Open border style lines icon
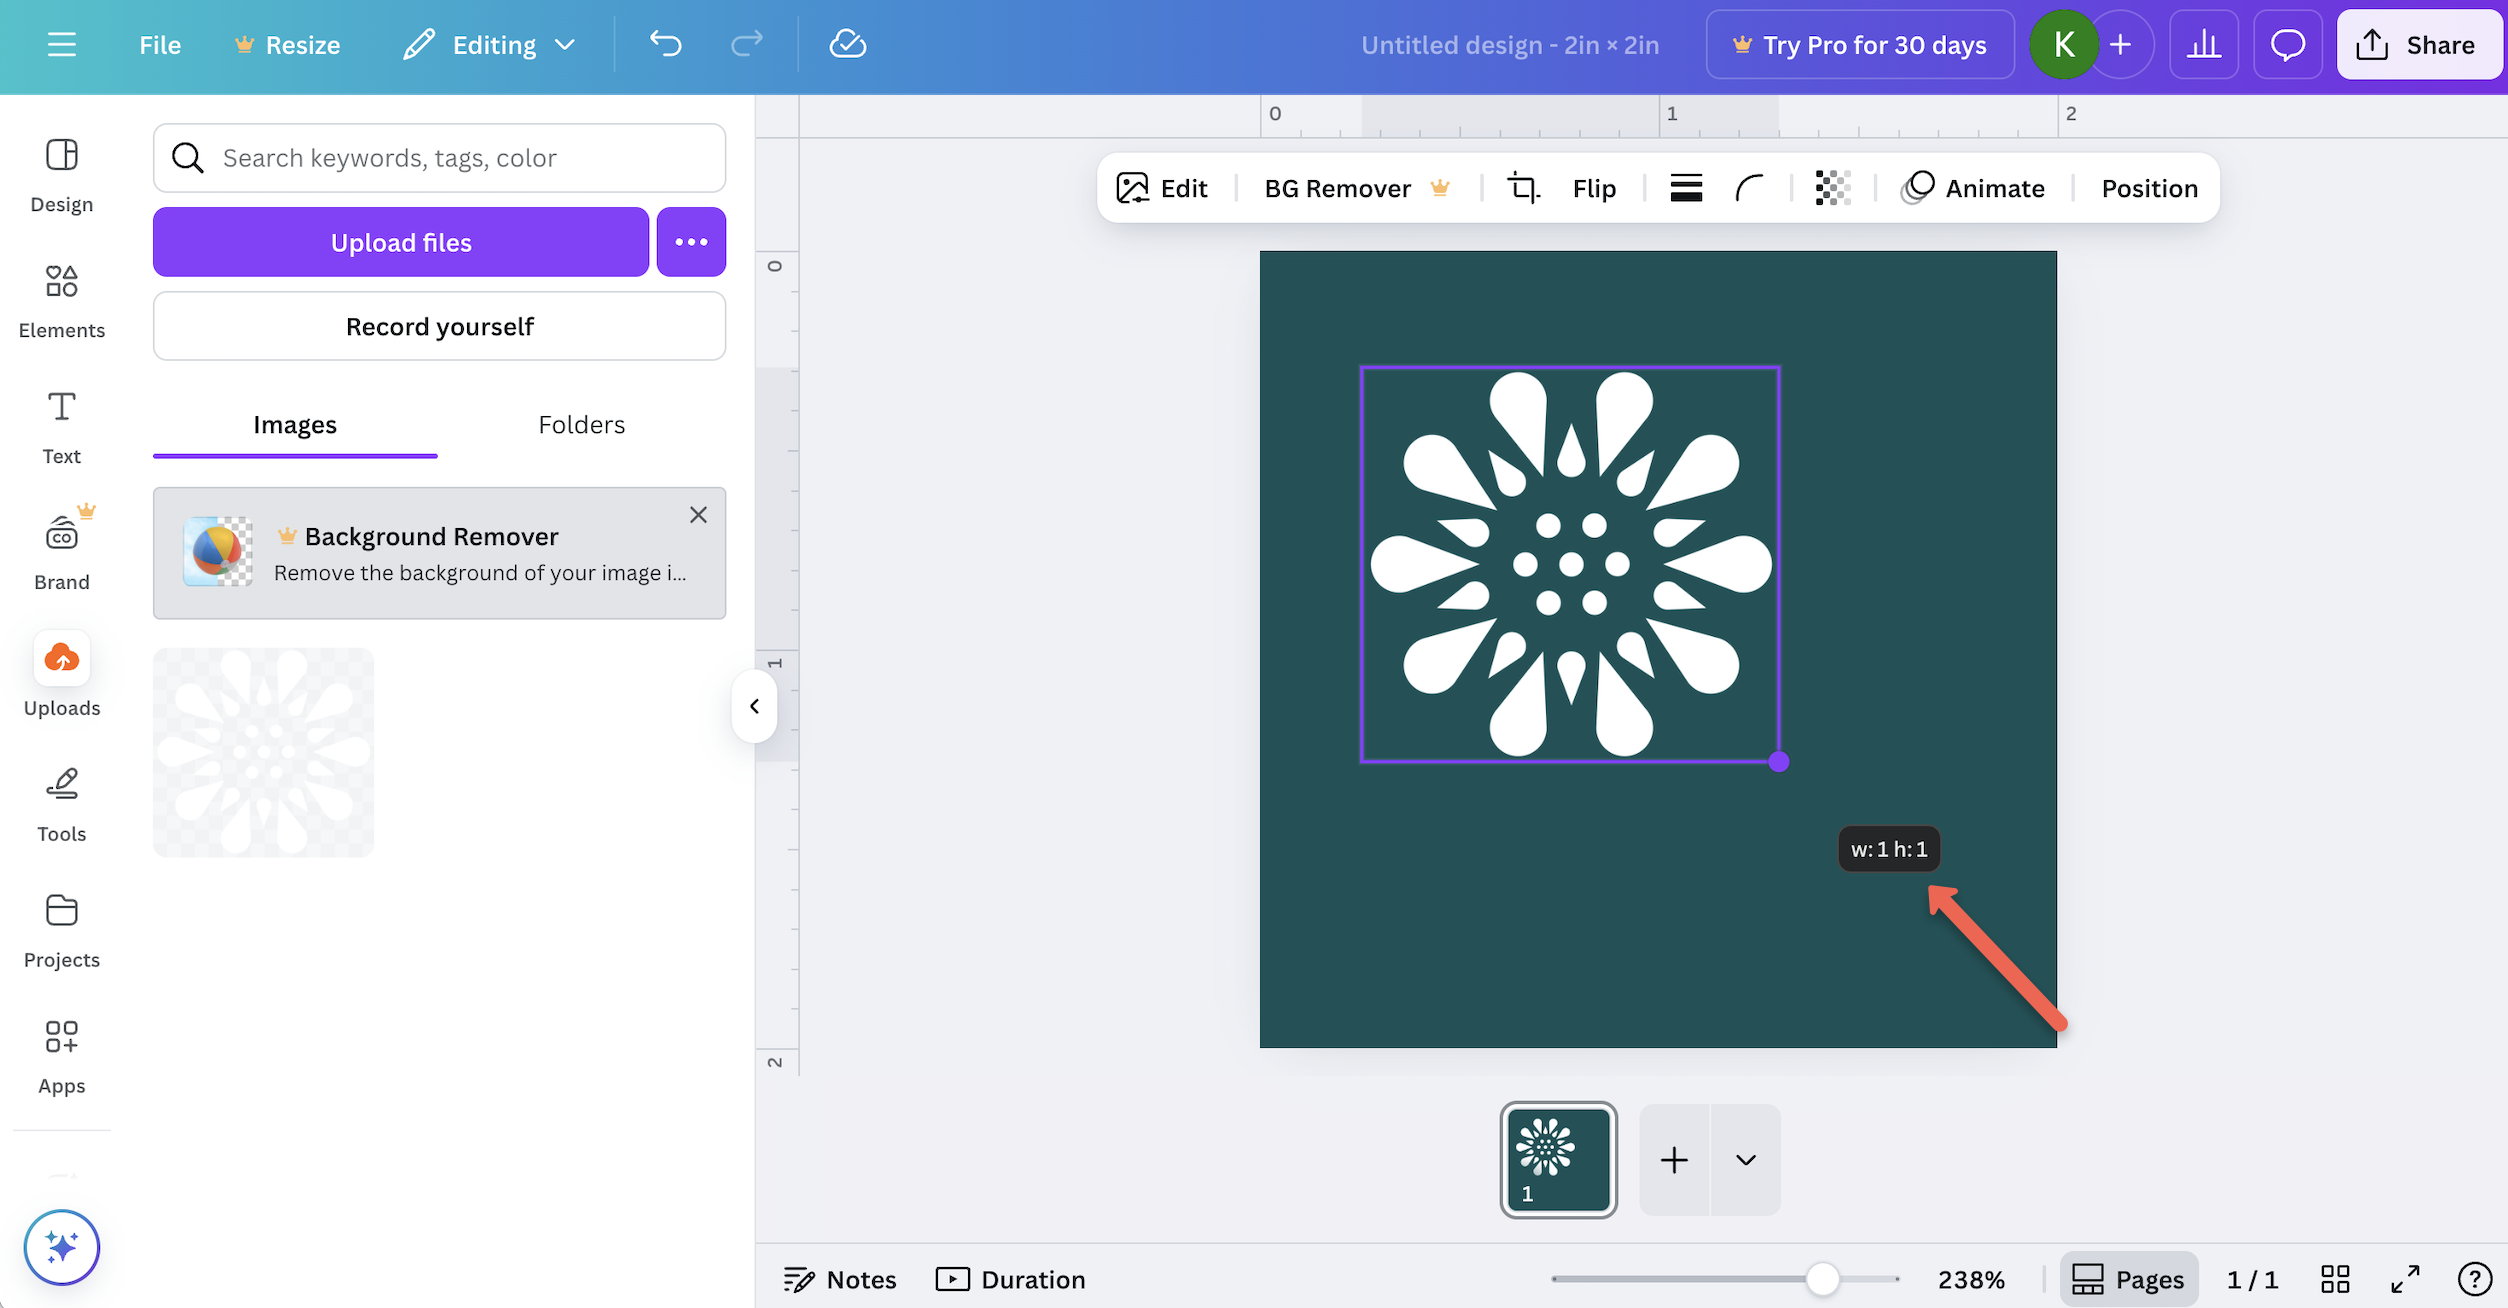The width and height of the screenshot is (2508, 1308). click(x=1686, y=188)
